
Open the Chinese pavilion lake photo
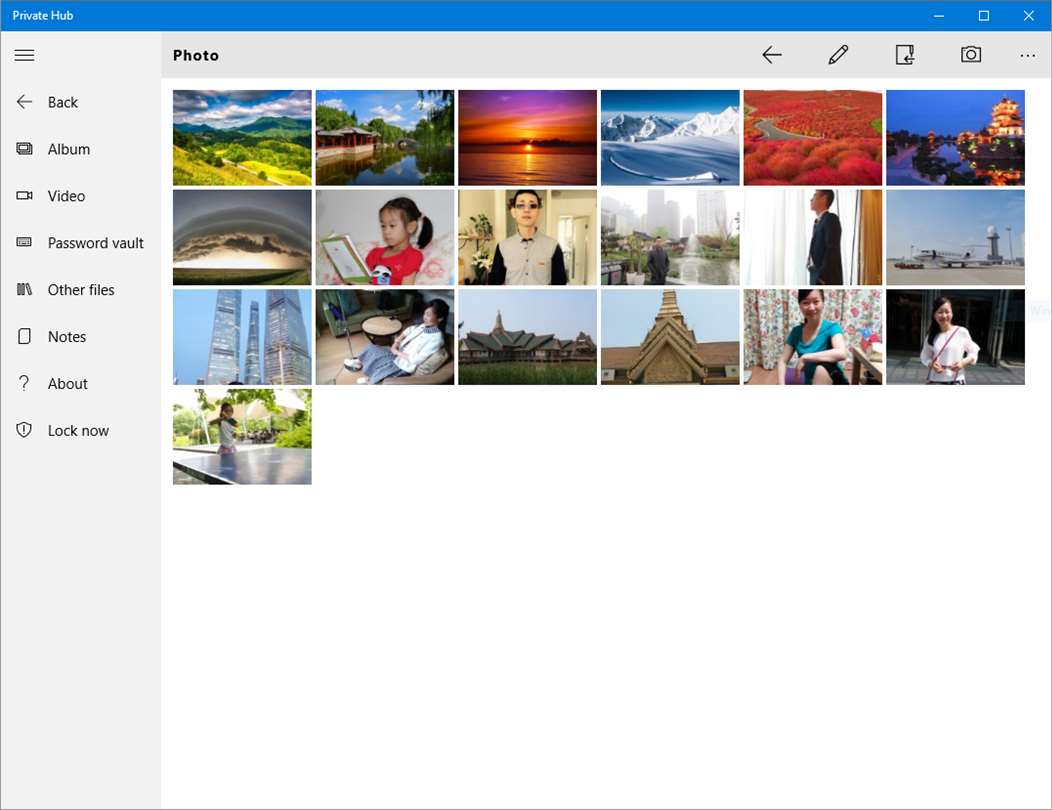pyautogui.click(x=385, y=138)
